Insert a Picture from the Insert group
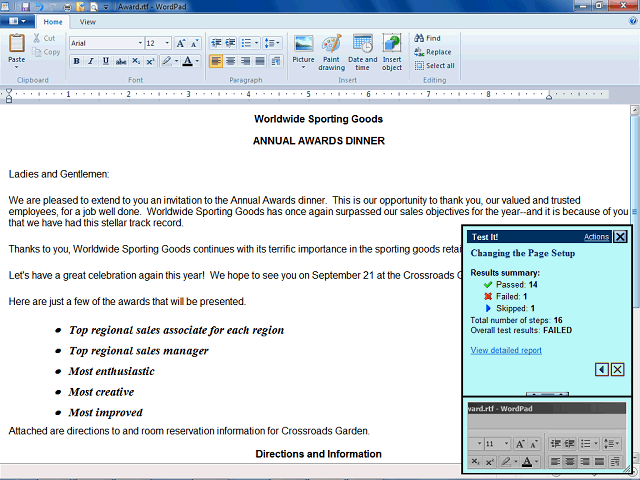Screen dimensions: 640x480 point(304,44)
